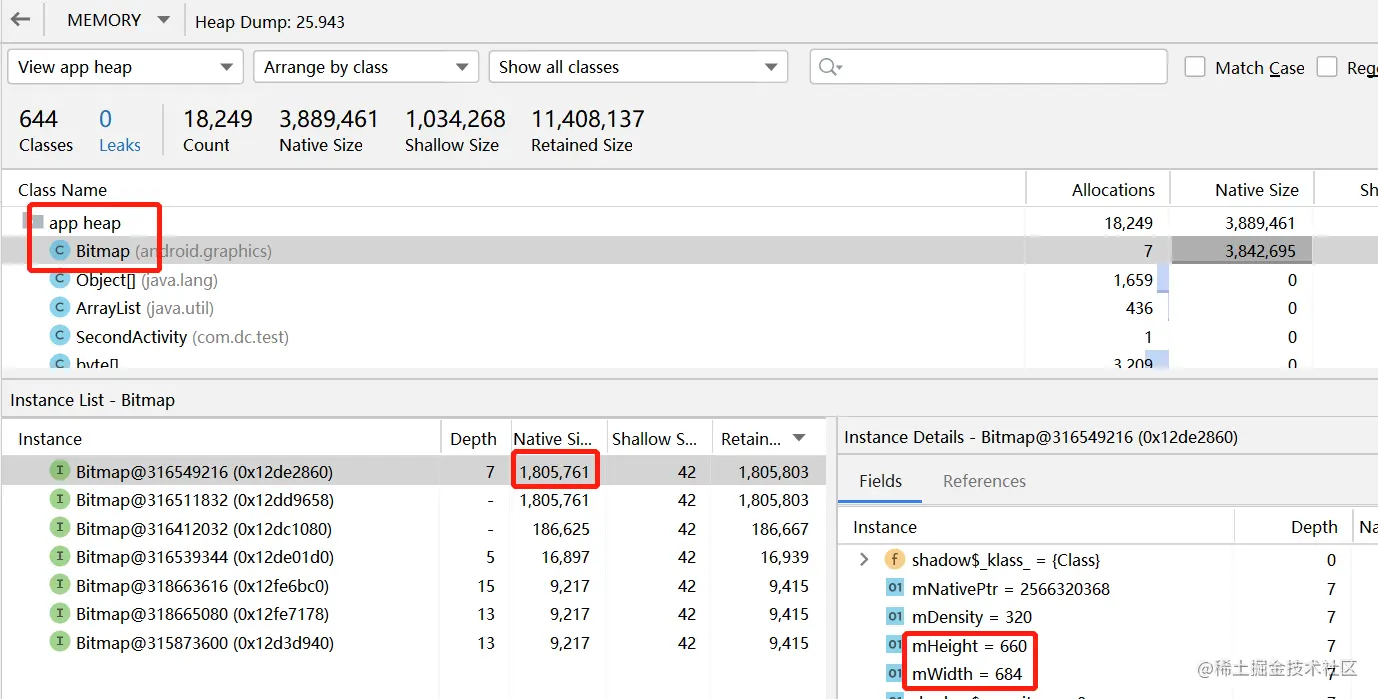This screenshot has width=1378, height=699.
Task: Click instance icon for Bitmap@316511832
Action: pyautogui.click(x=59, y=499)
